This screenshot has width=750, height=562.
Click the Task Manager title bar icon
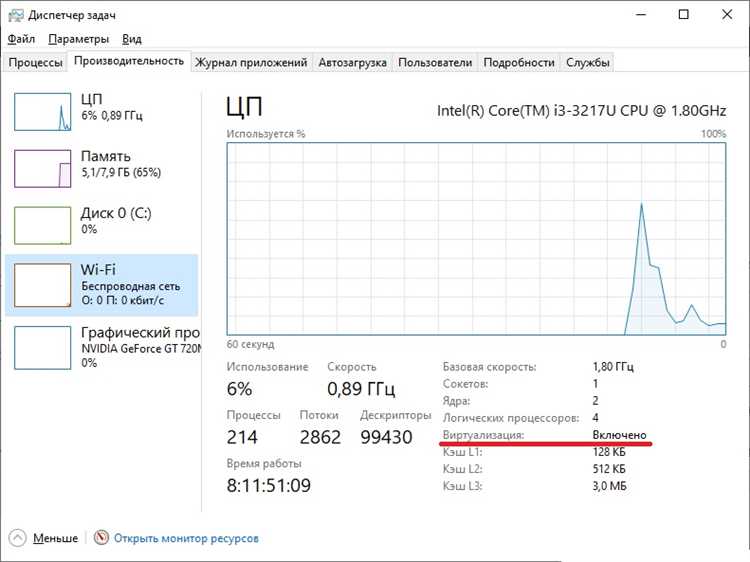pos(16,15)
